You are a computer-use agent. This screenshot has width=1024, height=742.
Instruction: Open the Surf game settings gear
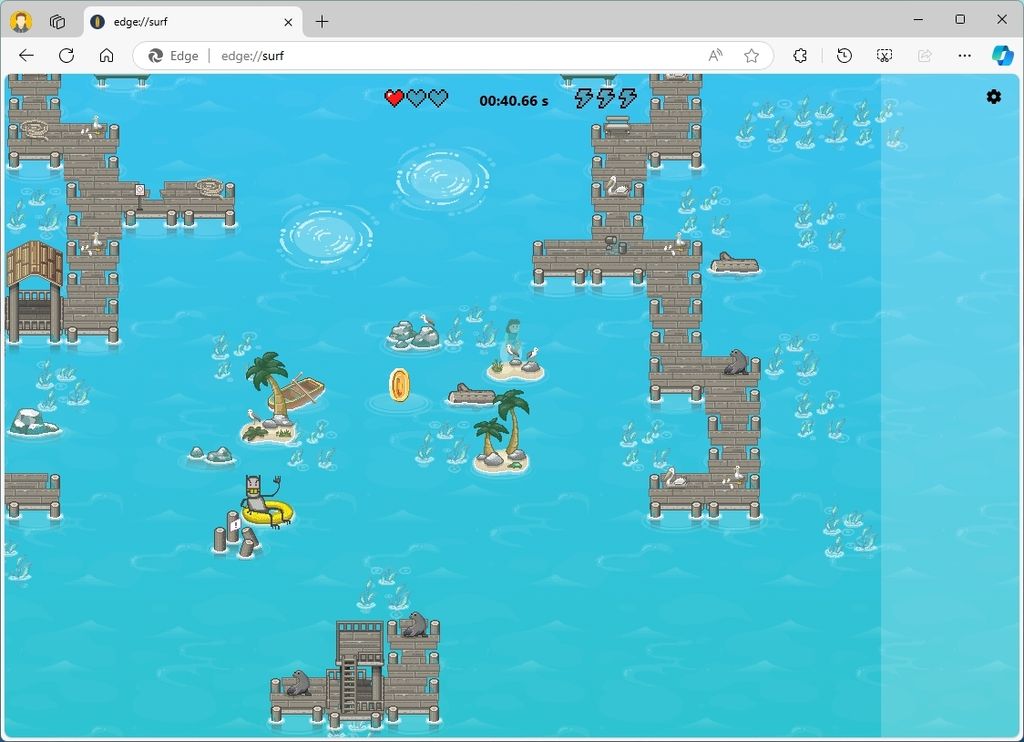pyautogui.click(x=993, y=97)
